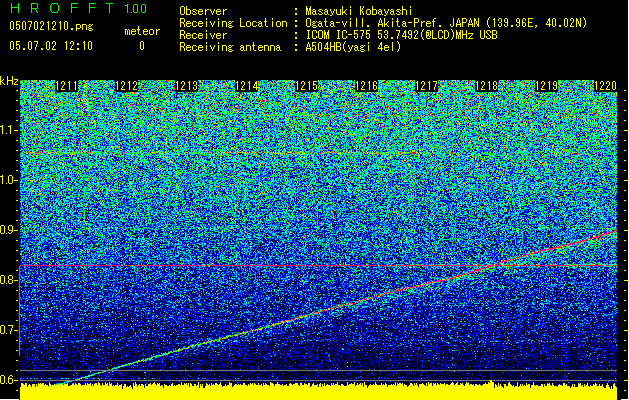The image size is (629, 400).
Task: Click the 0.9 frequency axis label
Action: [9, 230]
